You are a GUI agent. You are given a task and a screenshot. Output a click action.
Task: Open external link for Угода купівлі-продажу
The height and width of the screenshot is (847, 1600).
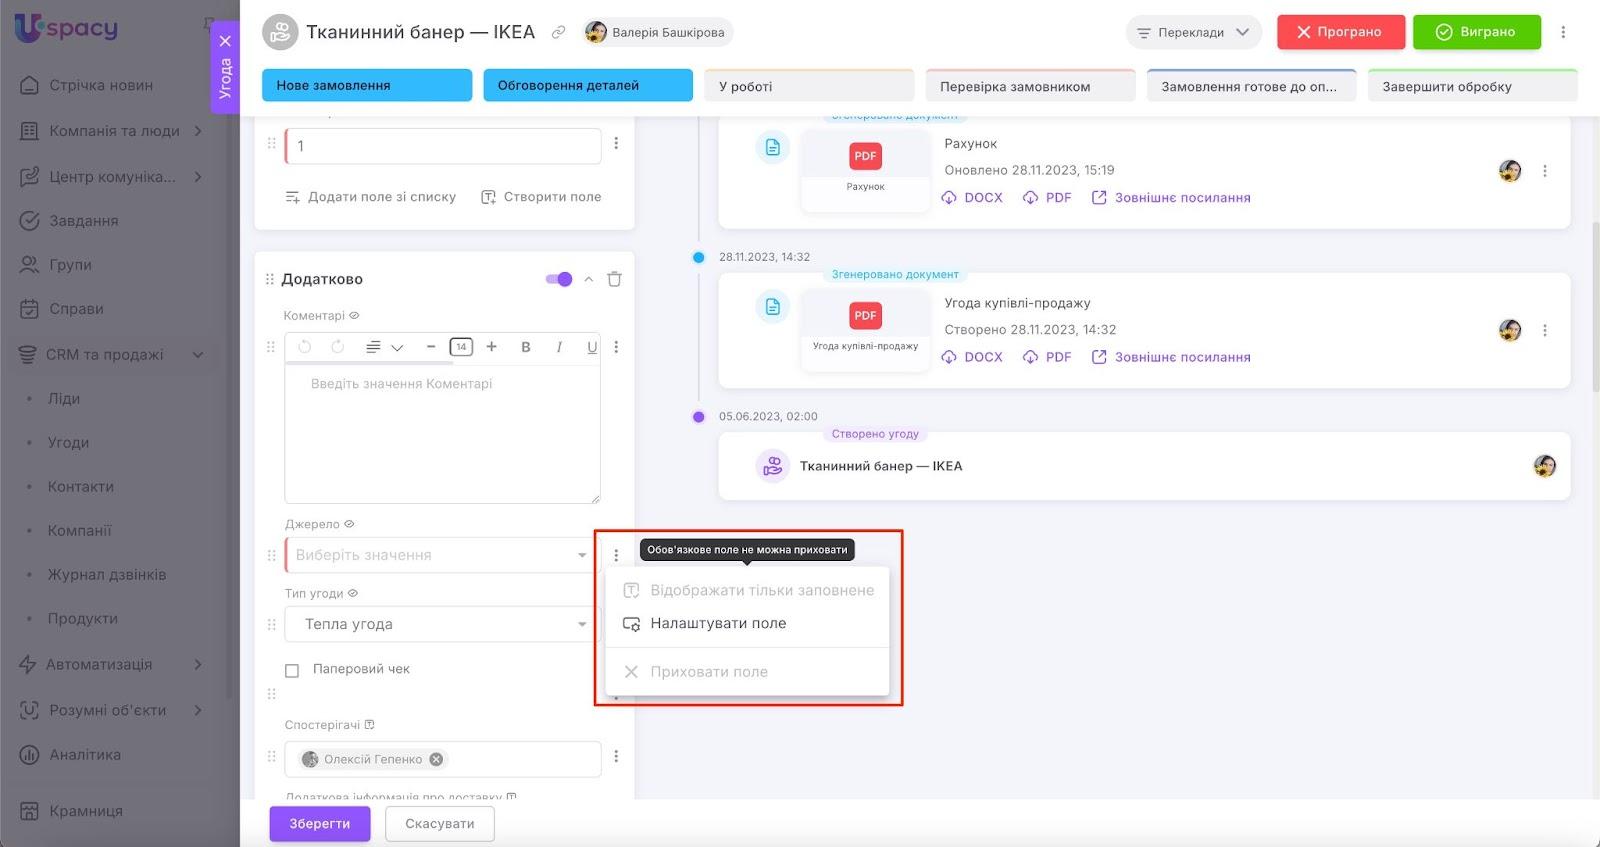[x=1170, y=357]
